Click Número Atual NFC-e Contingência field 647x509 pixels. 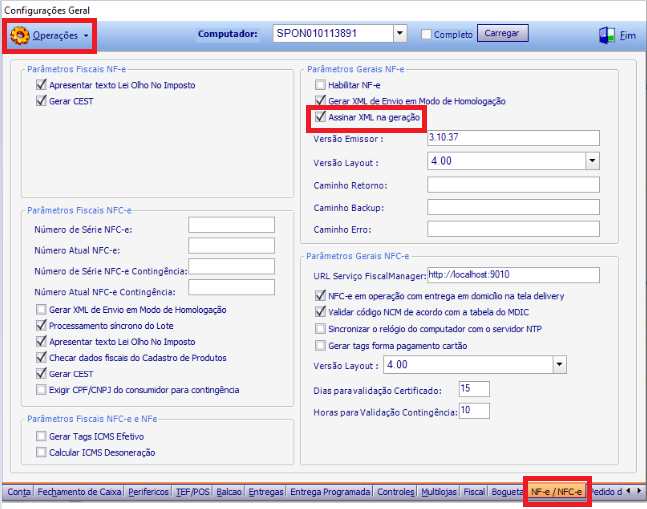coord(231,287)
